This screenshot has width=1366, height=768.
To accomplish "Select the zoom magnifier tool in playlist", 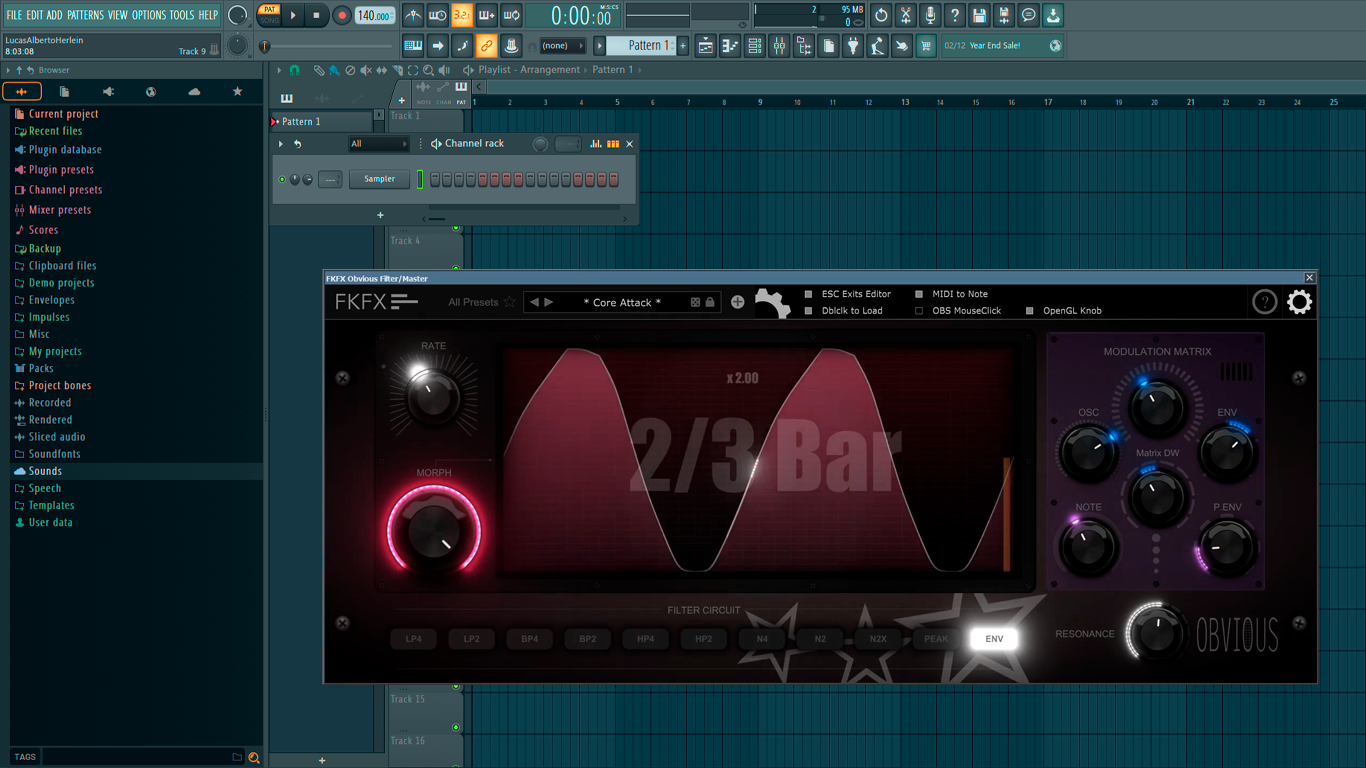I will pos(428,70).
